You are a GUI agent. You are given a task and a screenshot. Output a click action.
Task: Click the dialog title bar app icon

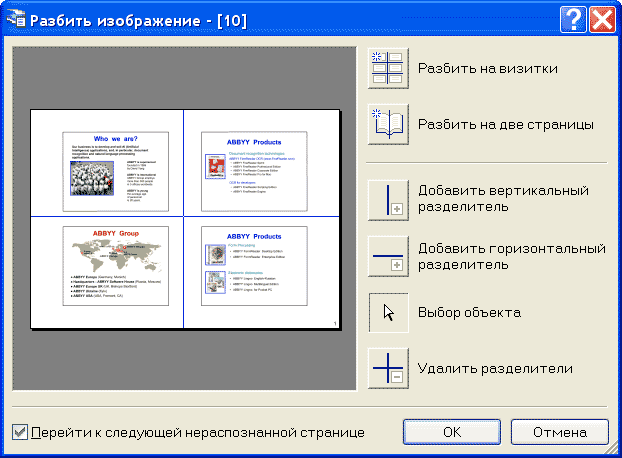[x=16, y=19]
